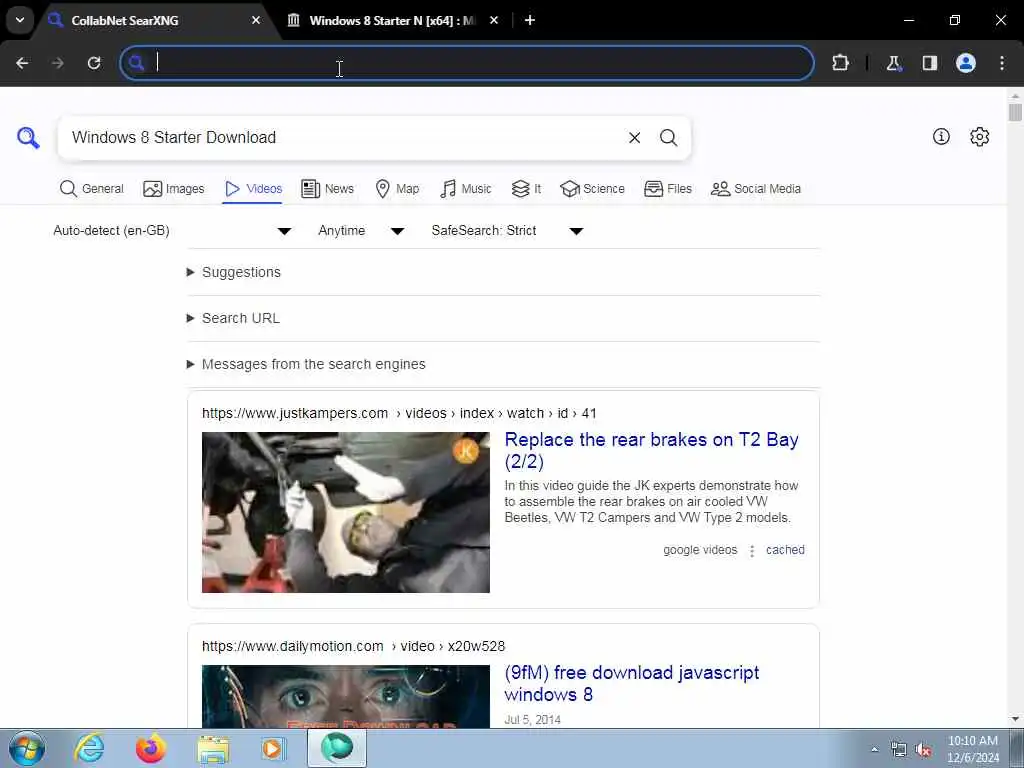Open the browser three-dot menu
Viewport: 1024px width, 768px height.
click(1002, 63)
